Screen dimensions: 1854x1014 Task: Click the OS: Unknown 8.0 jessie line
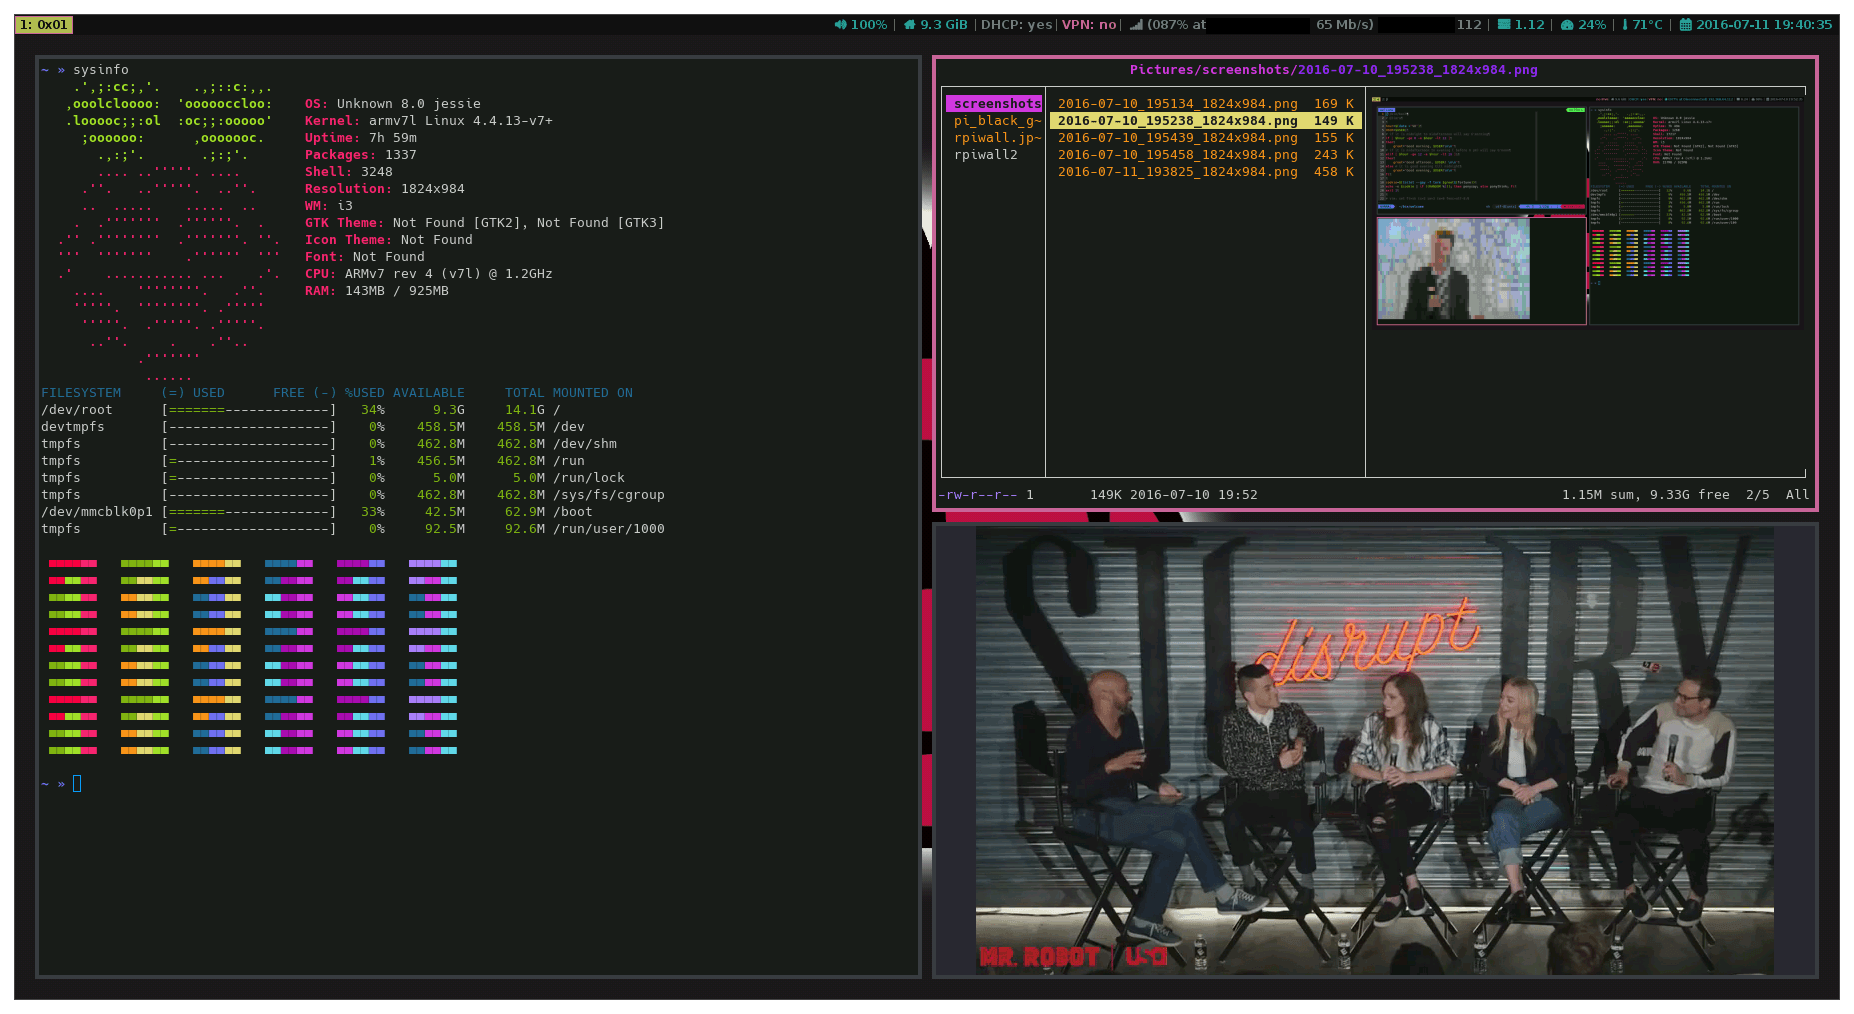point(392,104)
